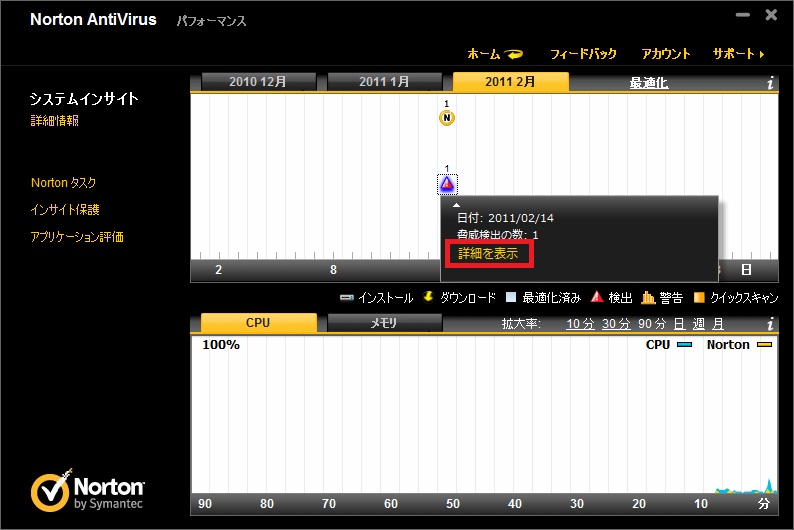The image size is (794, 530).
Task: Close the Norton AntiVirus window
Action: [x=771, y=15]
